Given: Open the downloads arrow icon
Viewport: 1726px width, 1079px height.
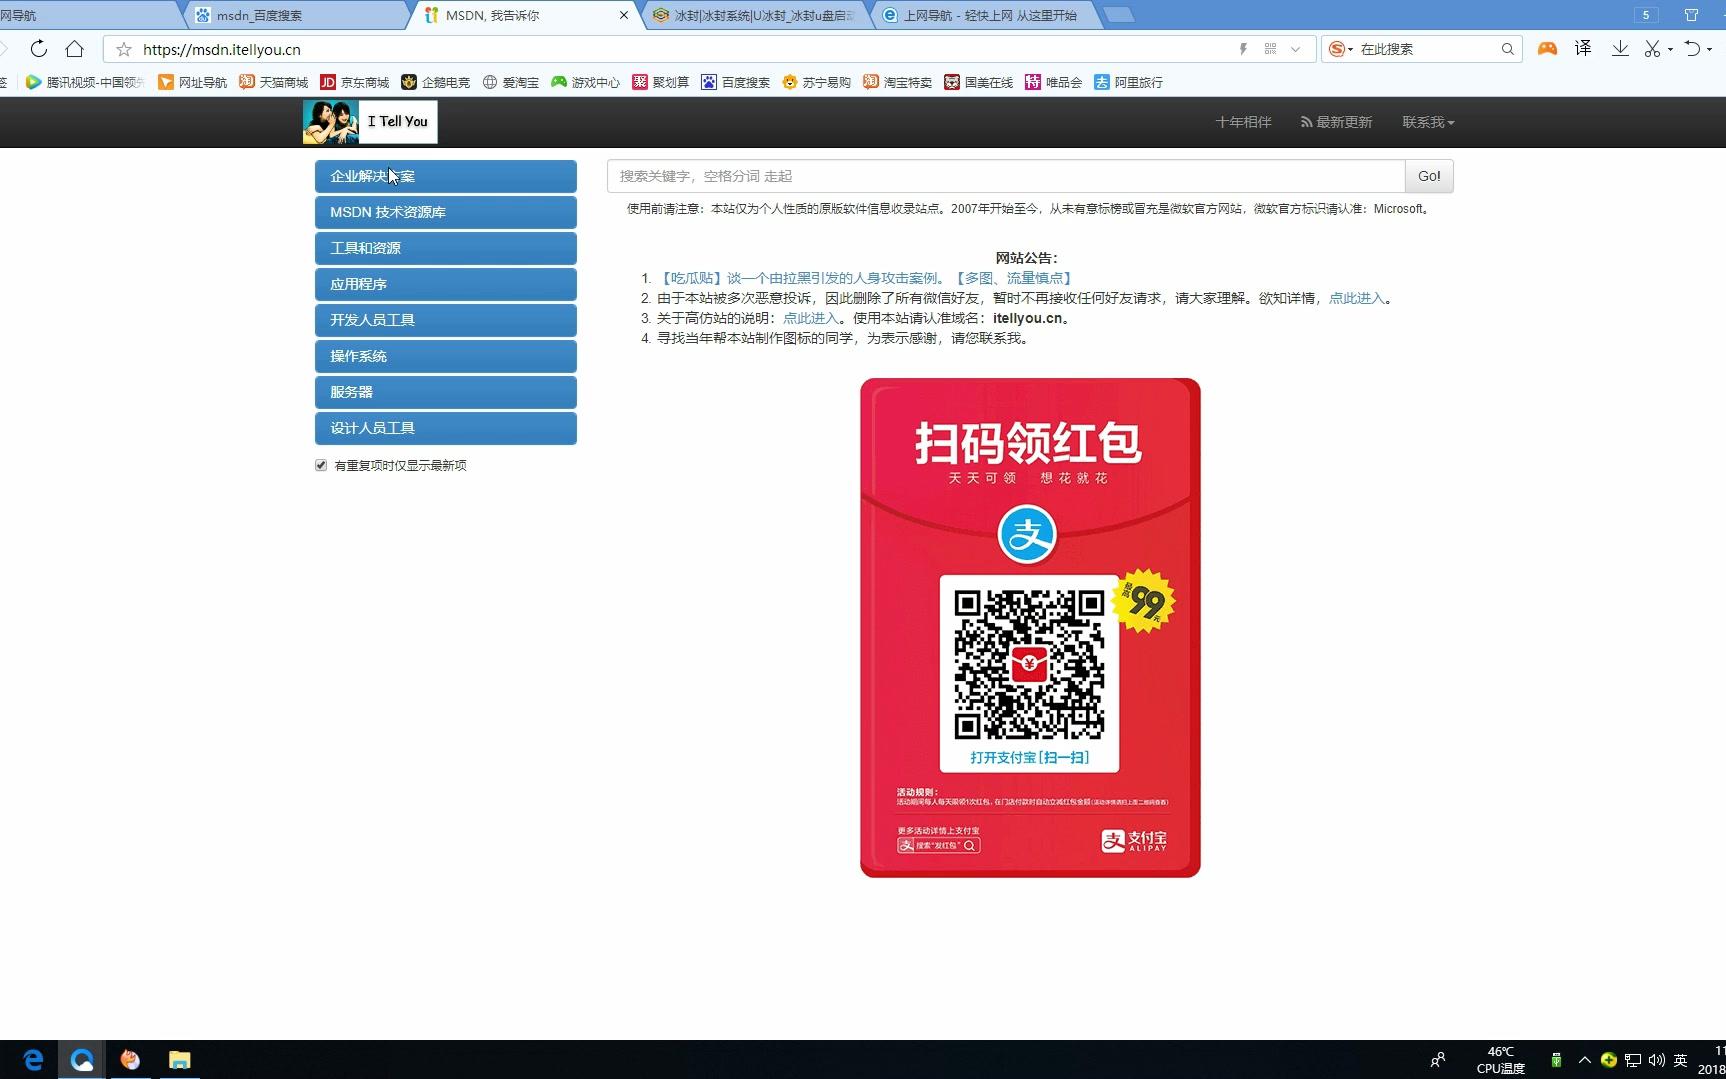Looking at the screenshot, I should [x=1620, y=49].
